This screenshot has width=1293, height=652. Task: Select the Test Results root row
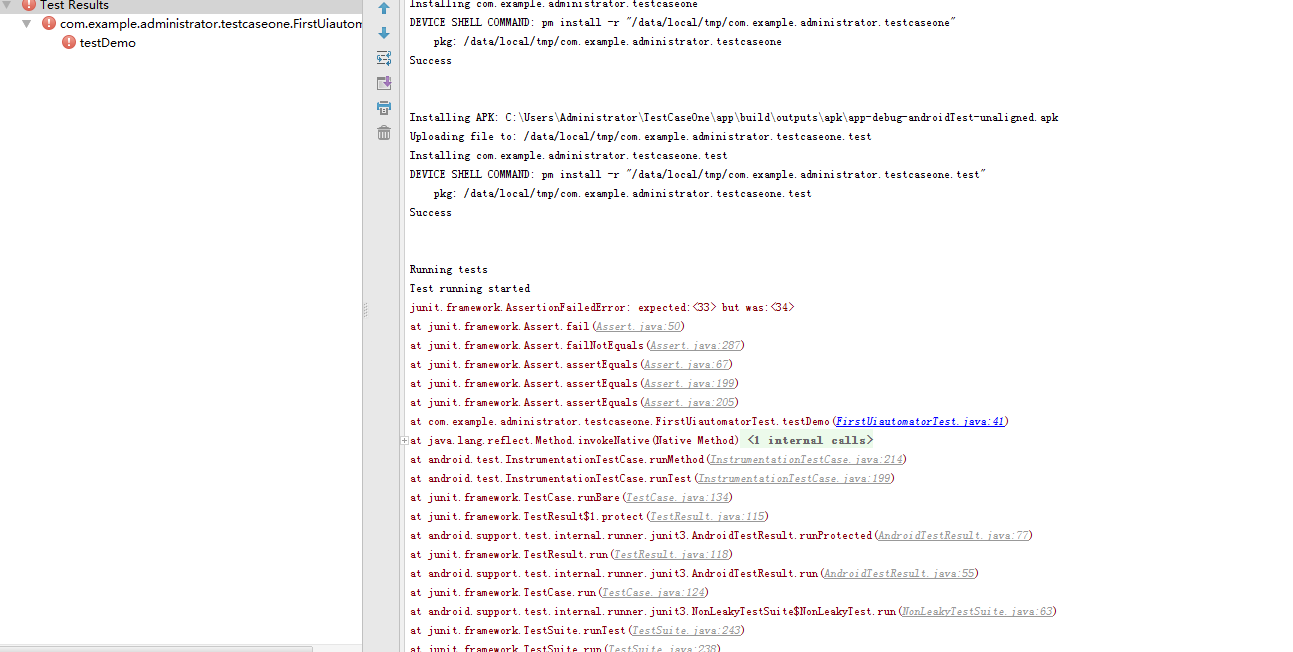[x=181, y=5]
